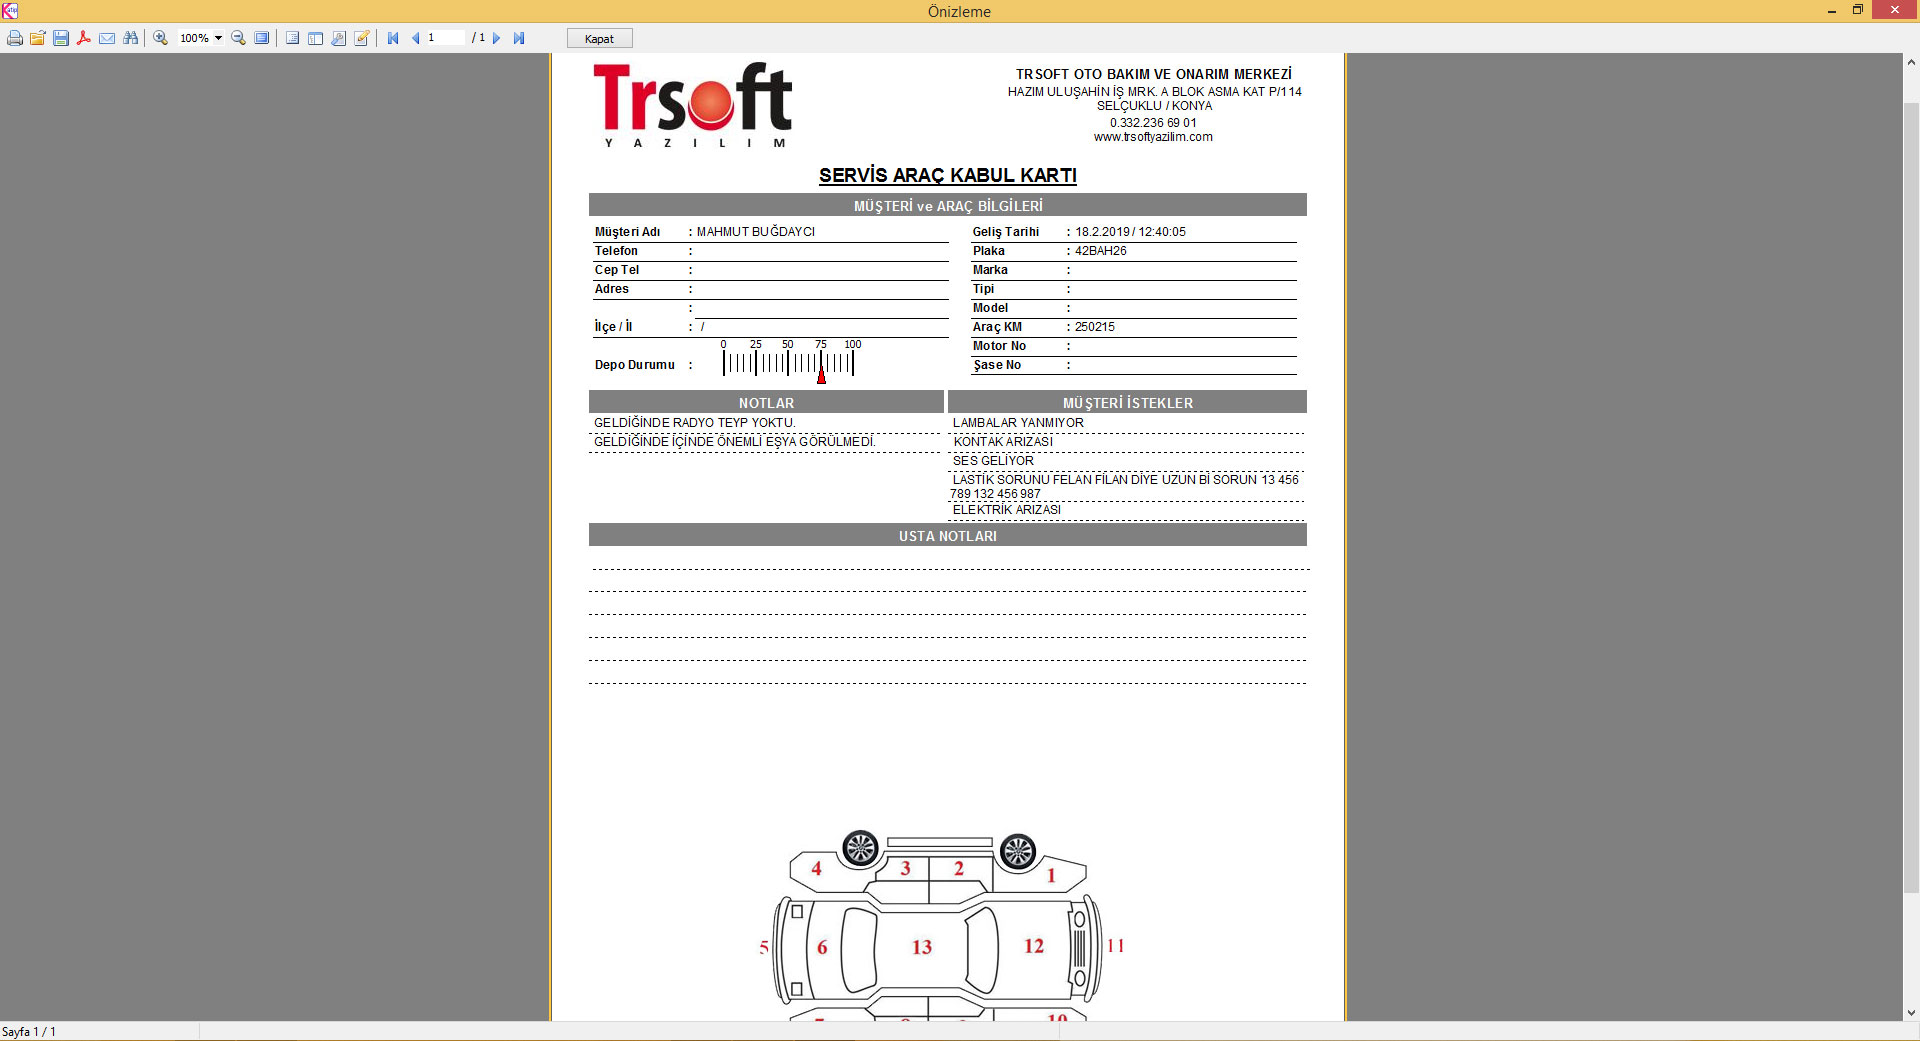This screenshot has width=1920, height=1041.
Task: Click the Kapat button
Action: (600, 38)
